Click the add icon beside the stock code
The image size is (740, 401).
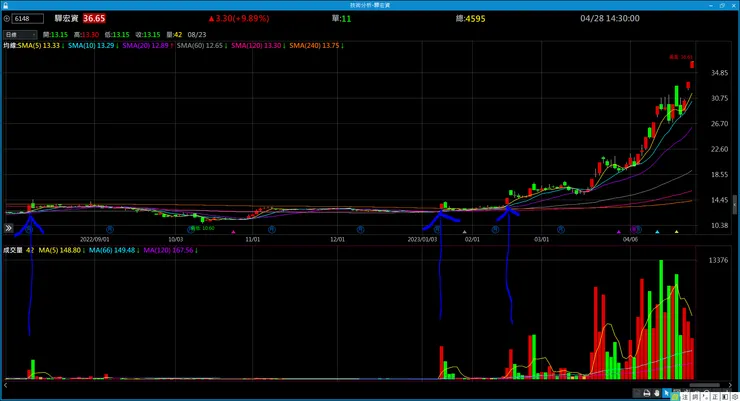pyautogui.click(x=7, y=19)
